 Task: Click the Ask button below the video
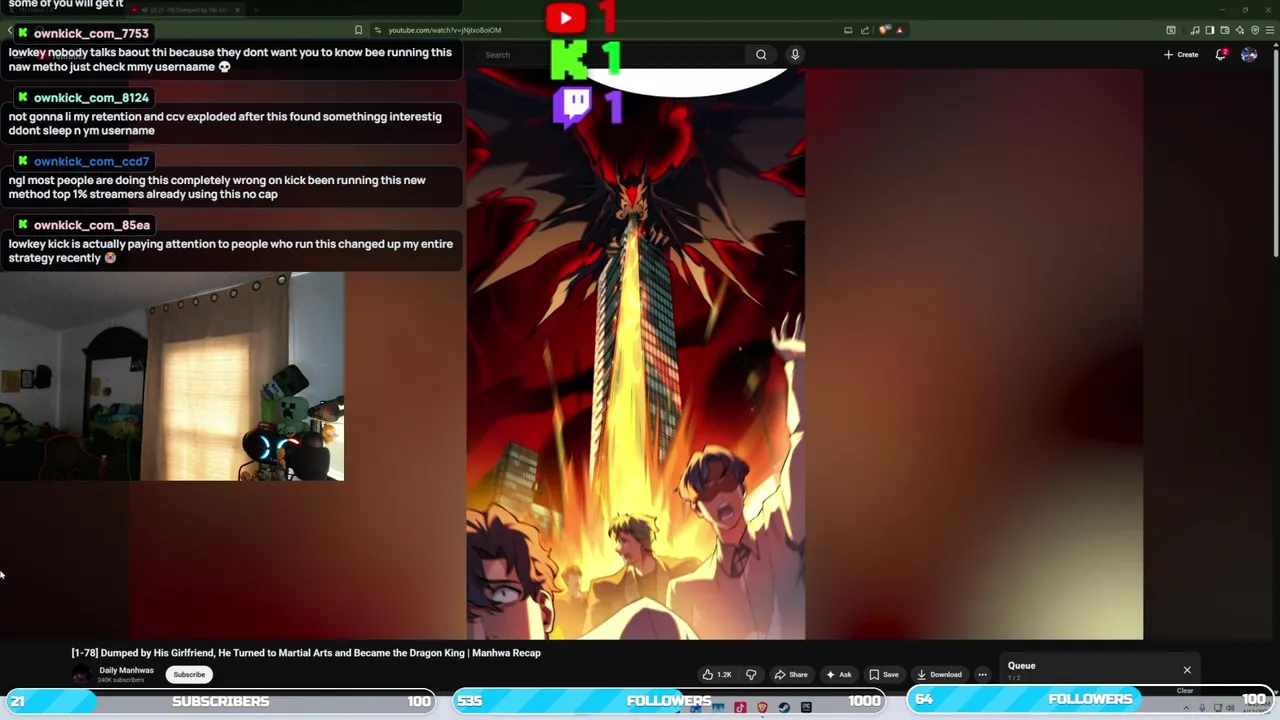(x=839, y=675)
